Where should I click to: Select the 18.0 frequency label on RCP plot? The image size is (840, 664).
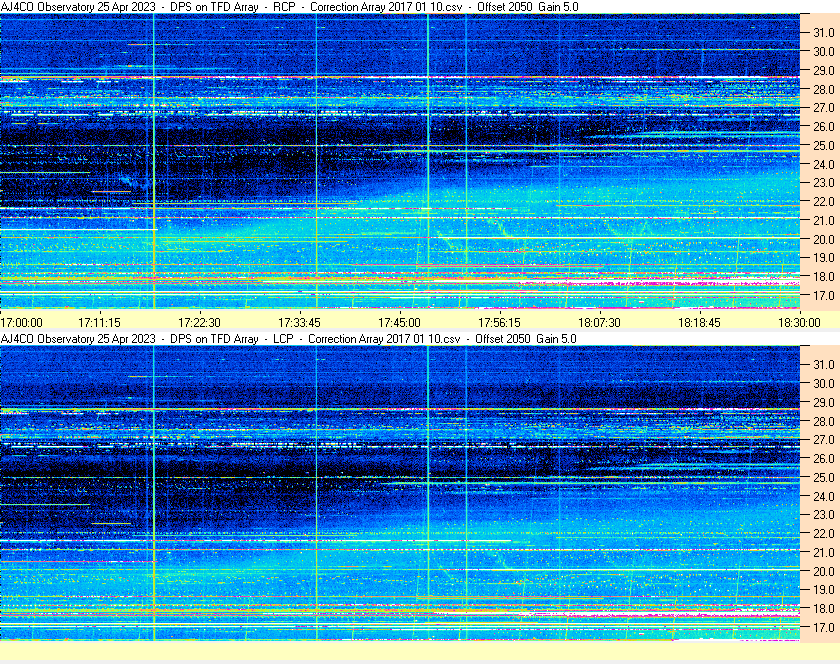click(x=824, y=277)
